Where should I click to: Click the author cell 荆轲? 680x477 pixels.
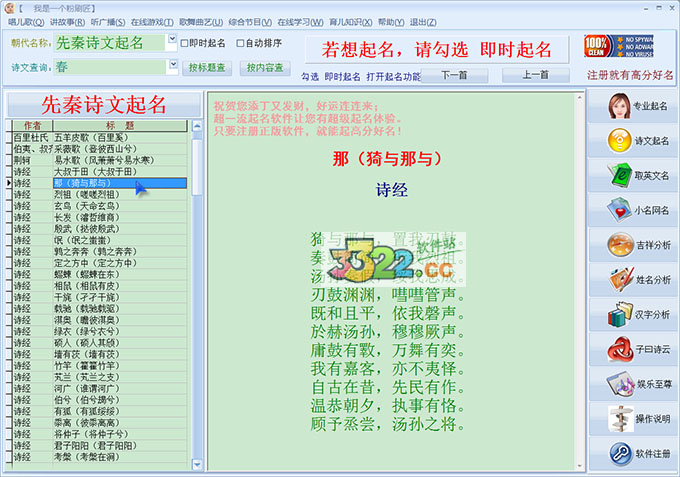(33, 160)
